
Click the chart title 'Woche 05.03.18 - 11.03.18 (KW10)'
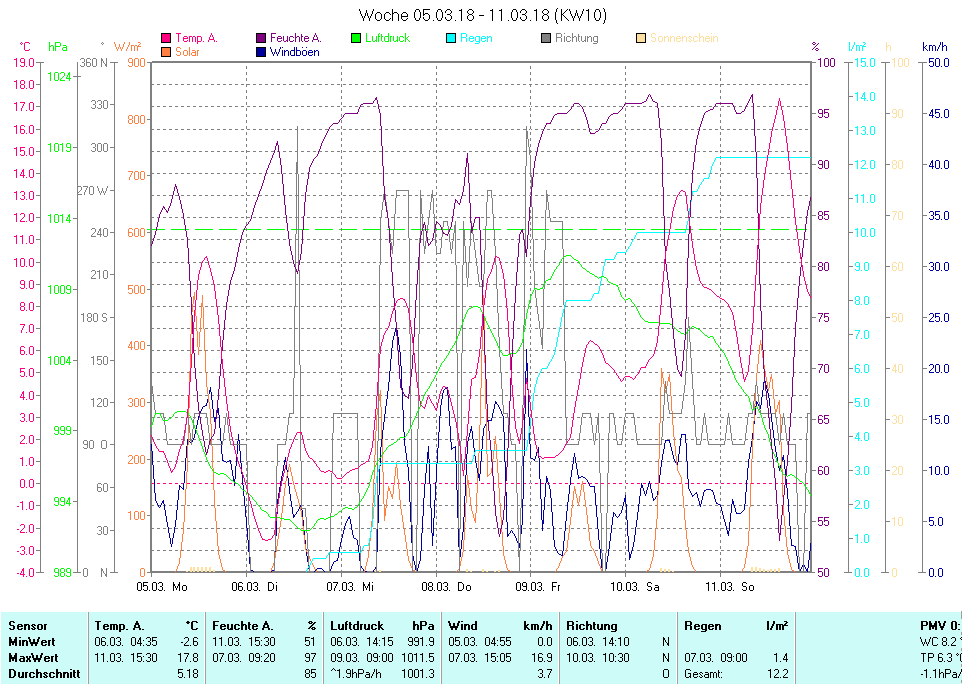(x=482, y=15)
